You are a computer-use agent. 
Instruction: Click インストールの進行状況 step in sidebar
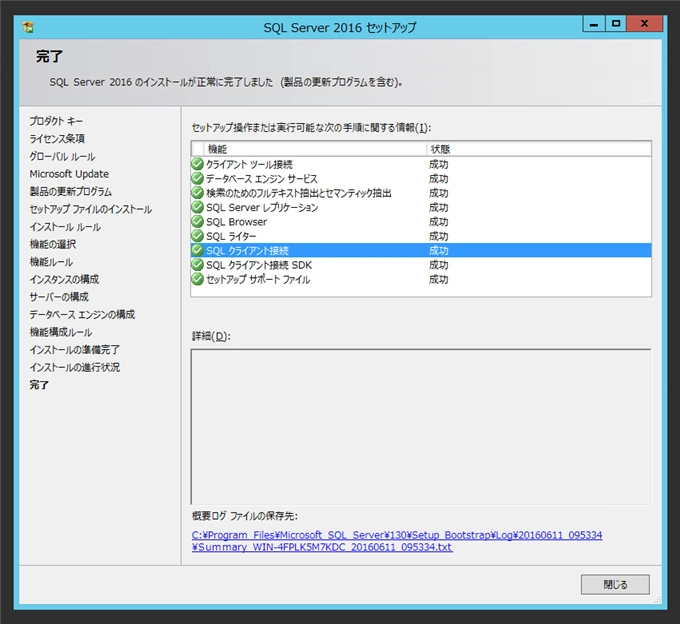point(75,367)
